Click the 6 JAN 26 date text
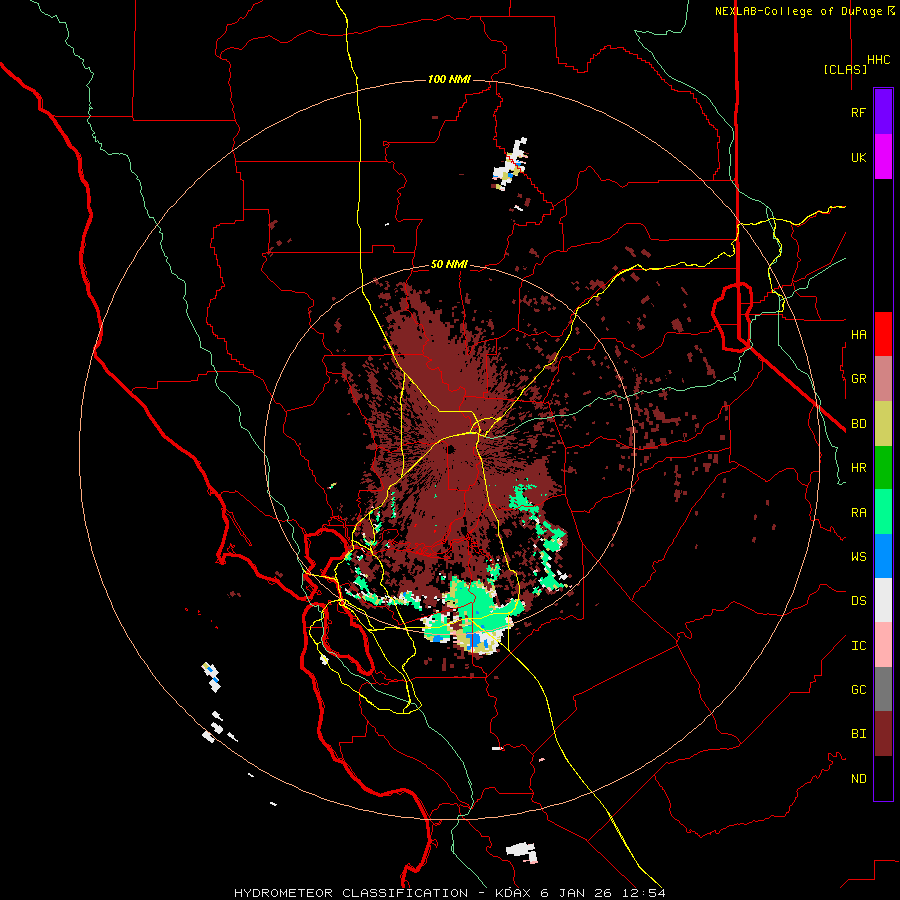The height and width of the screenshot is (900, 900). (x=577, y=893)
